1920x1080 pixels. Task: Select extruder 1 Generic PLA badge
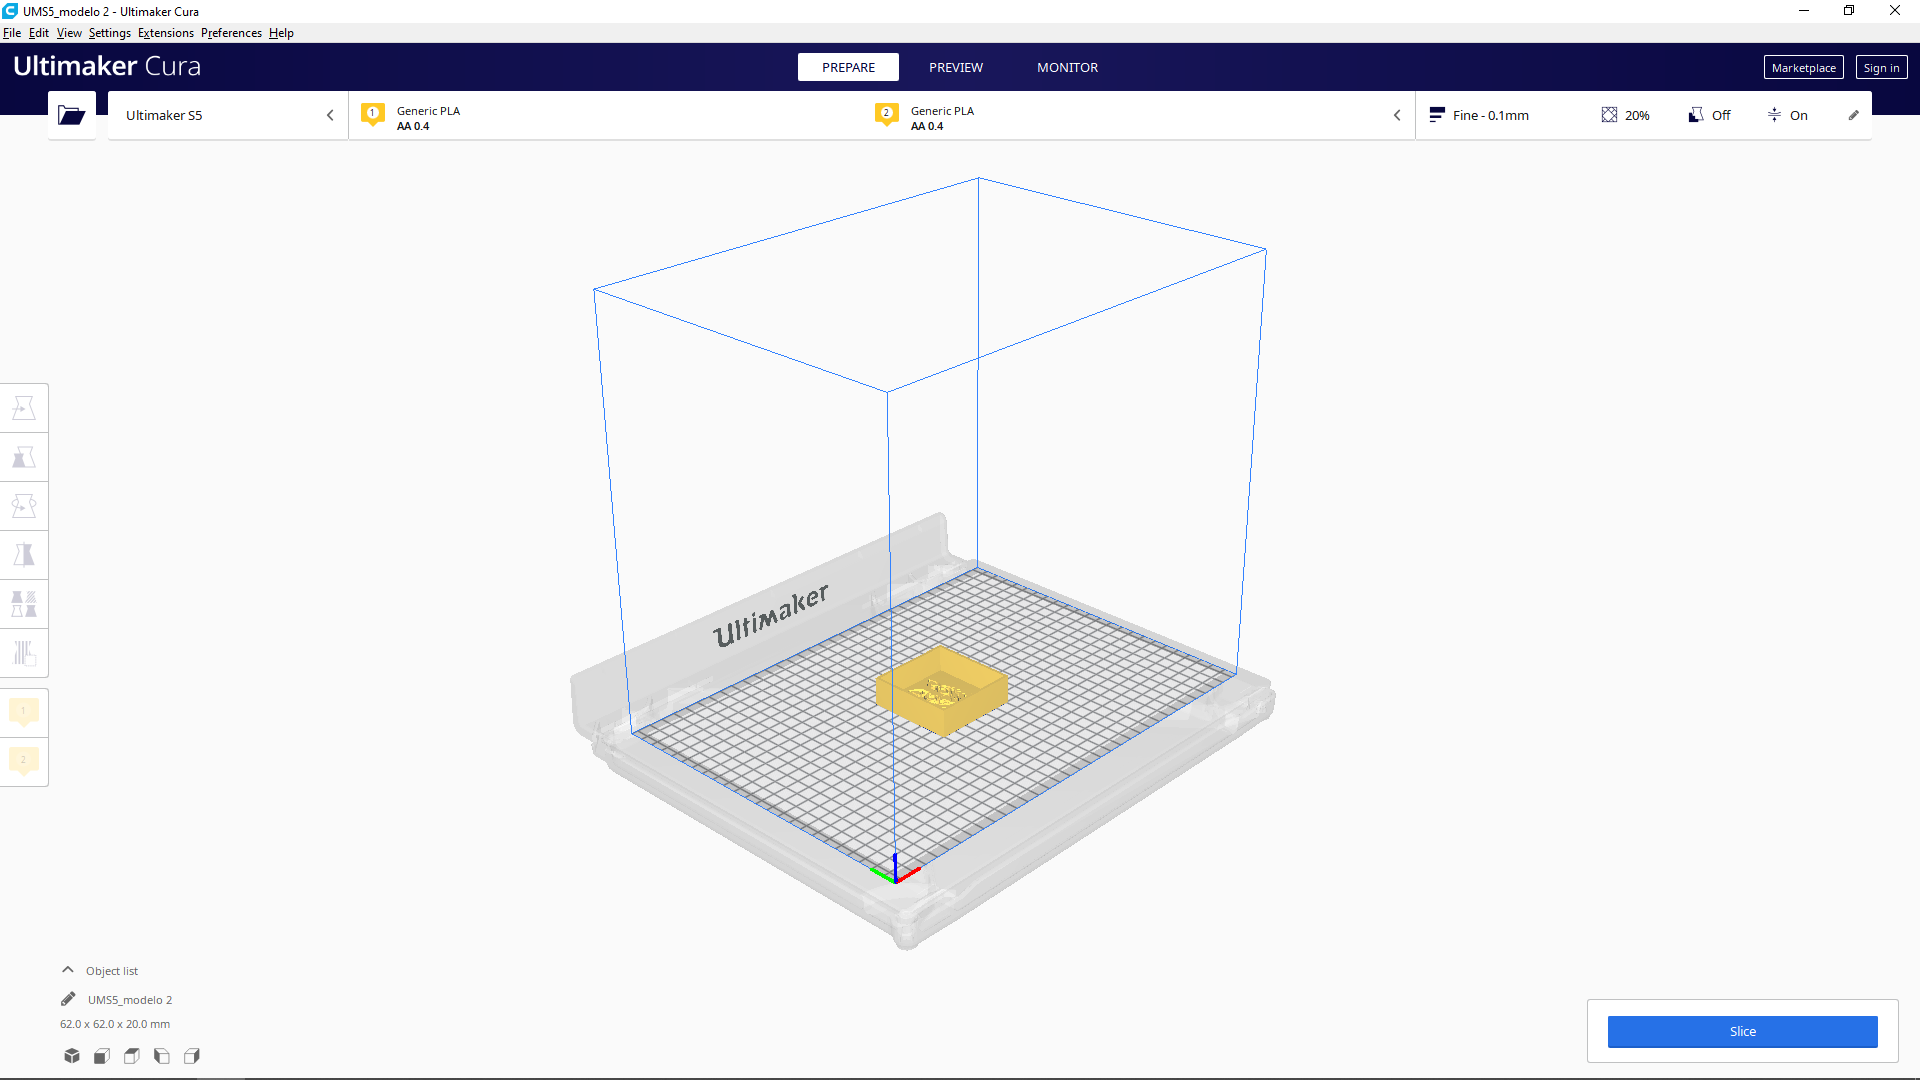point(372,115)
